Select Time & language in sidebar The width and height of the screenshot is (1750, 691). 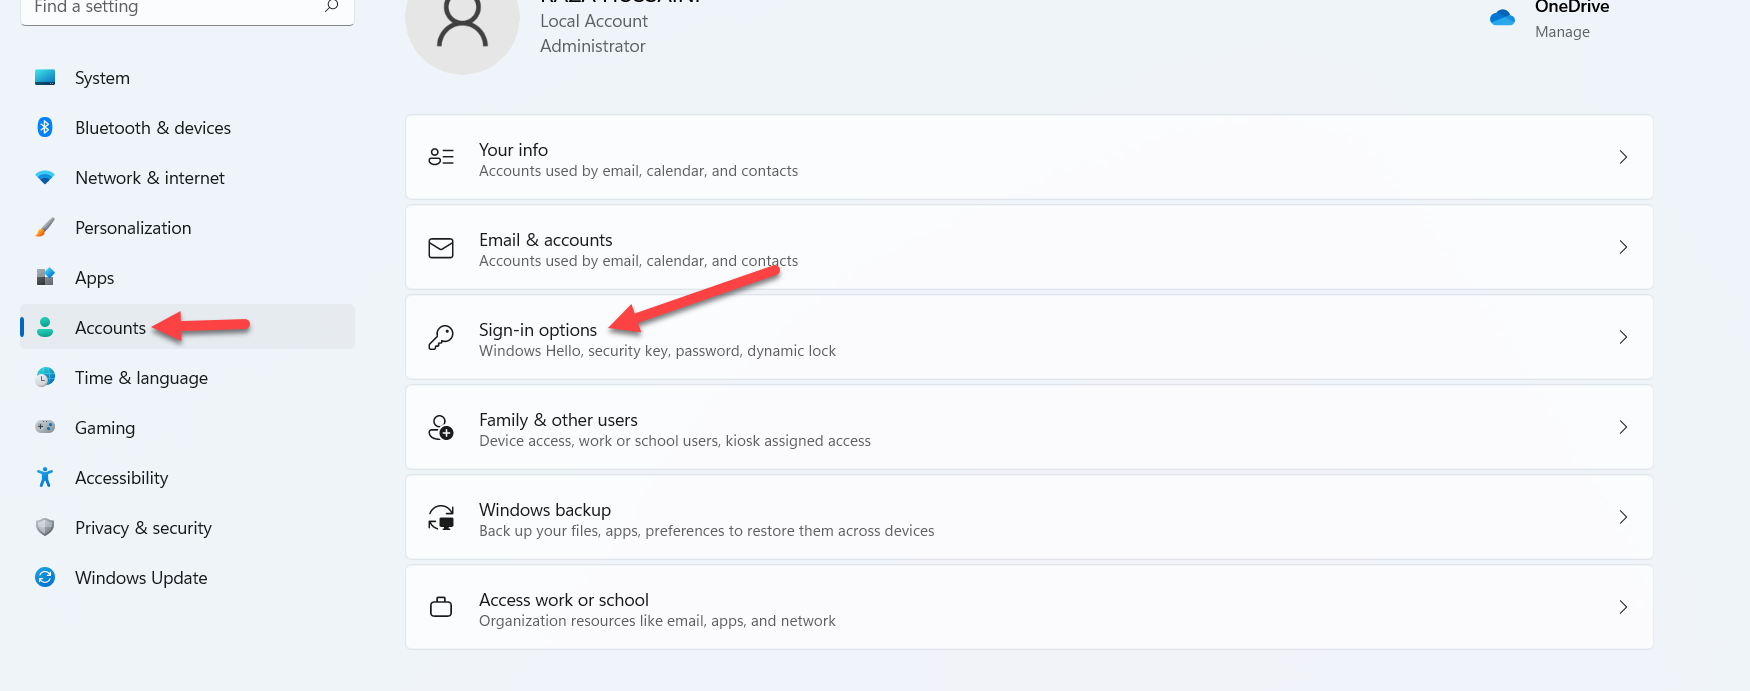(141, 378)
